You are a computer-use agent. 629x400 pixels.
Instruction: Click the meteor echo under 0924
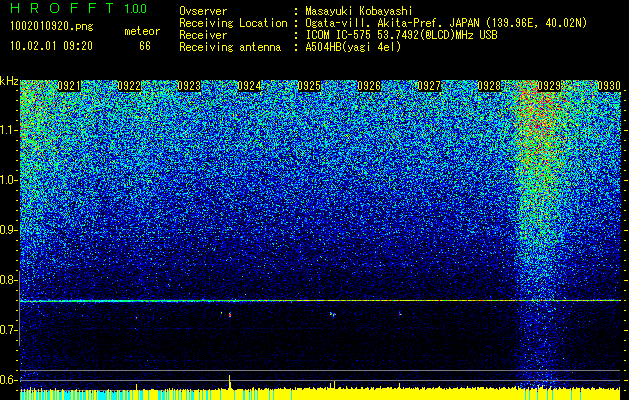point(230,315)
